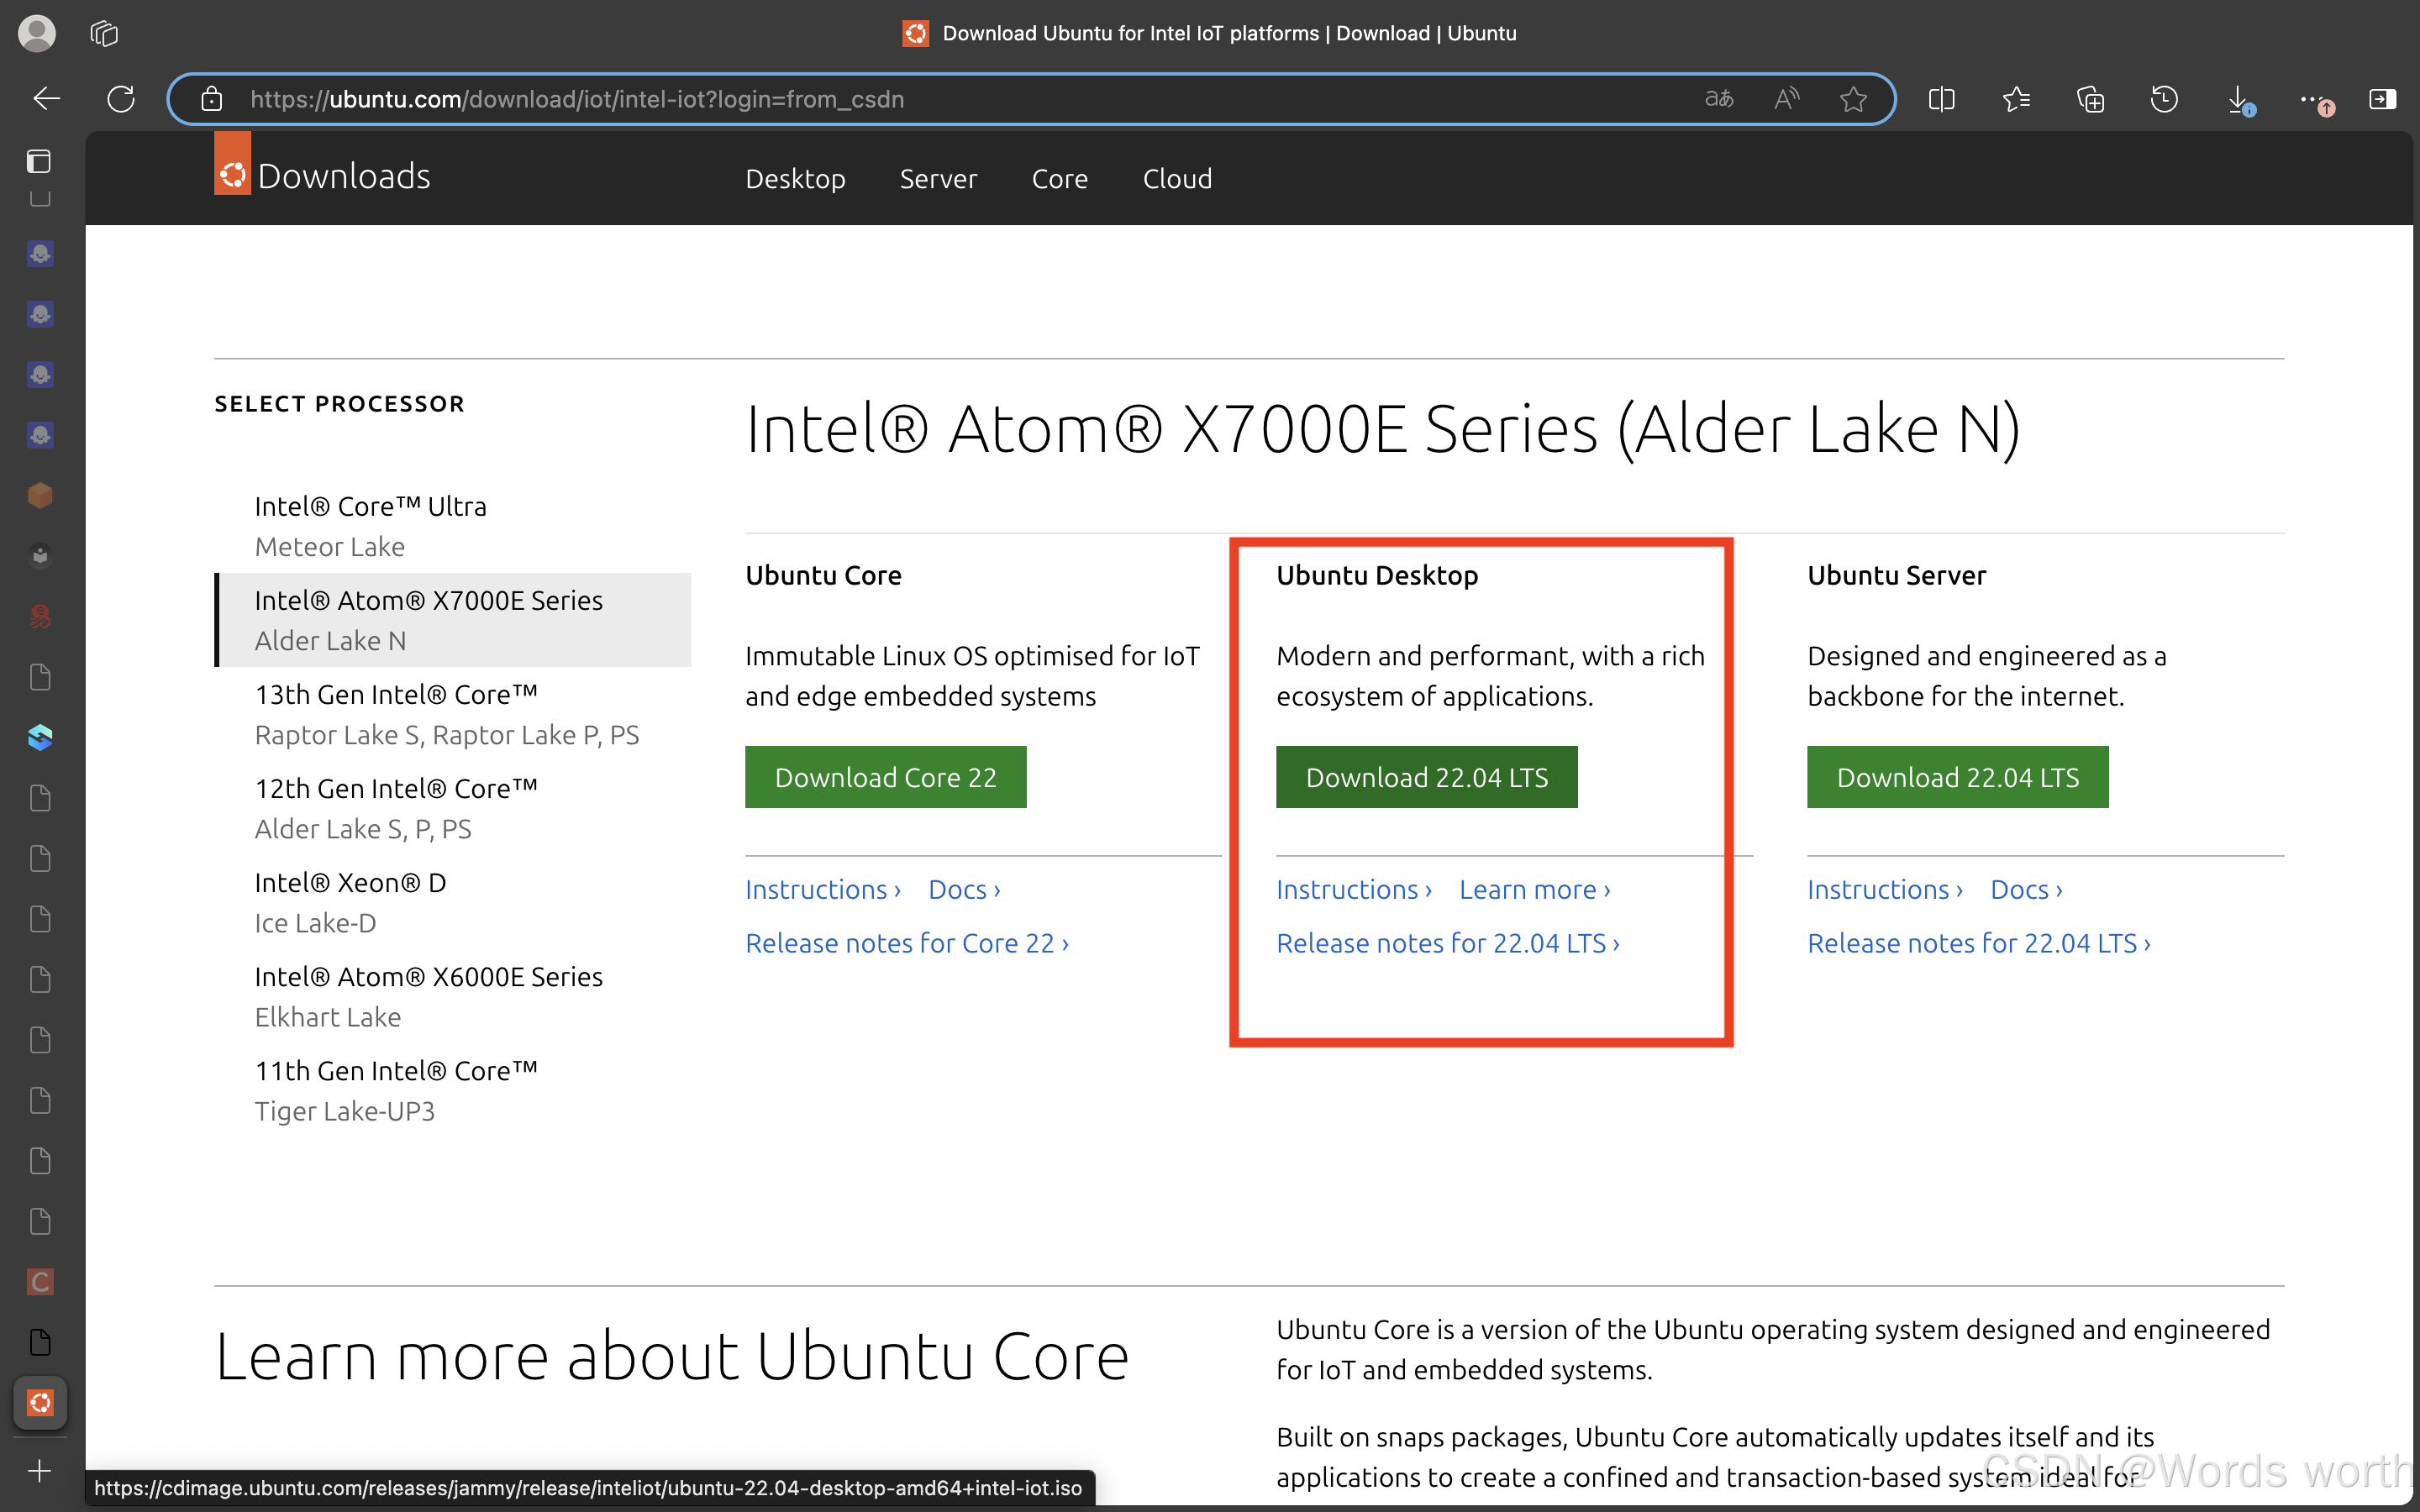Image resolution: width=2420 pixels, height=1512 pixels.
Task: Click Download 22.04 LTS under Ubuntu Desktop
Action: pos(1426,777)
